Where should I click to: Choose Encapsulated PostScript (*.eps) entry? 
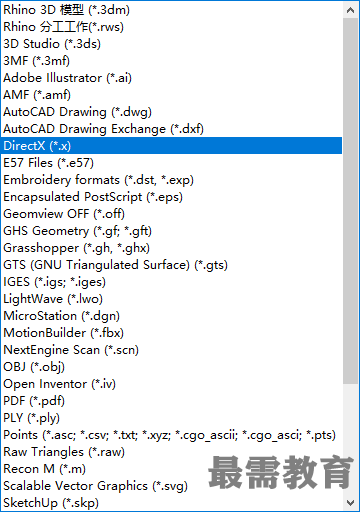pyautogui.click(x=171, y=197)
